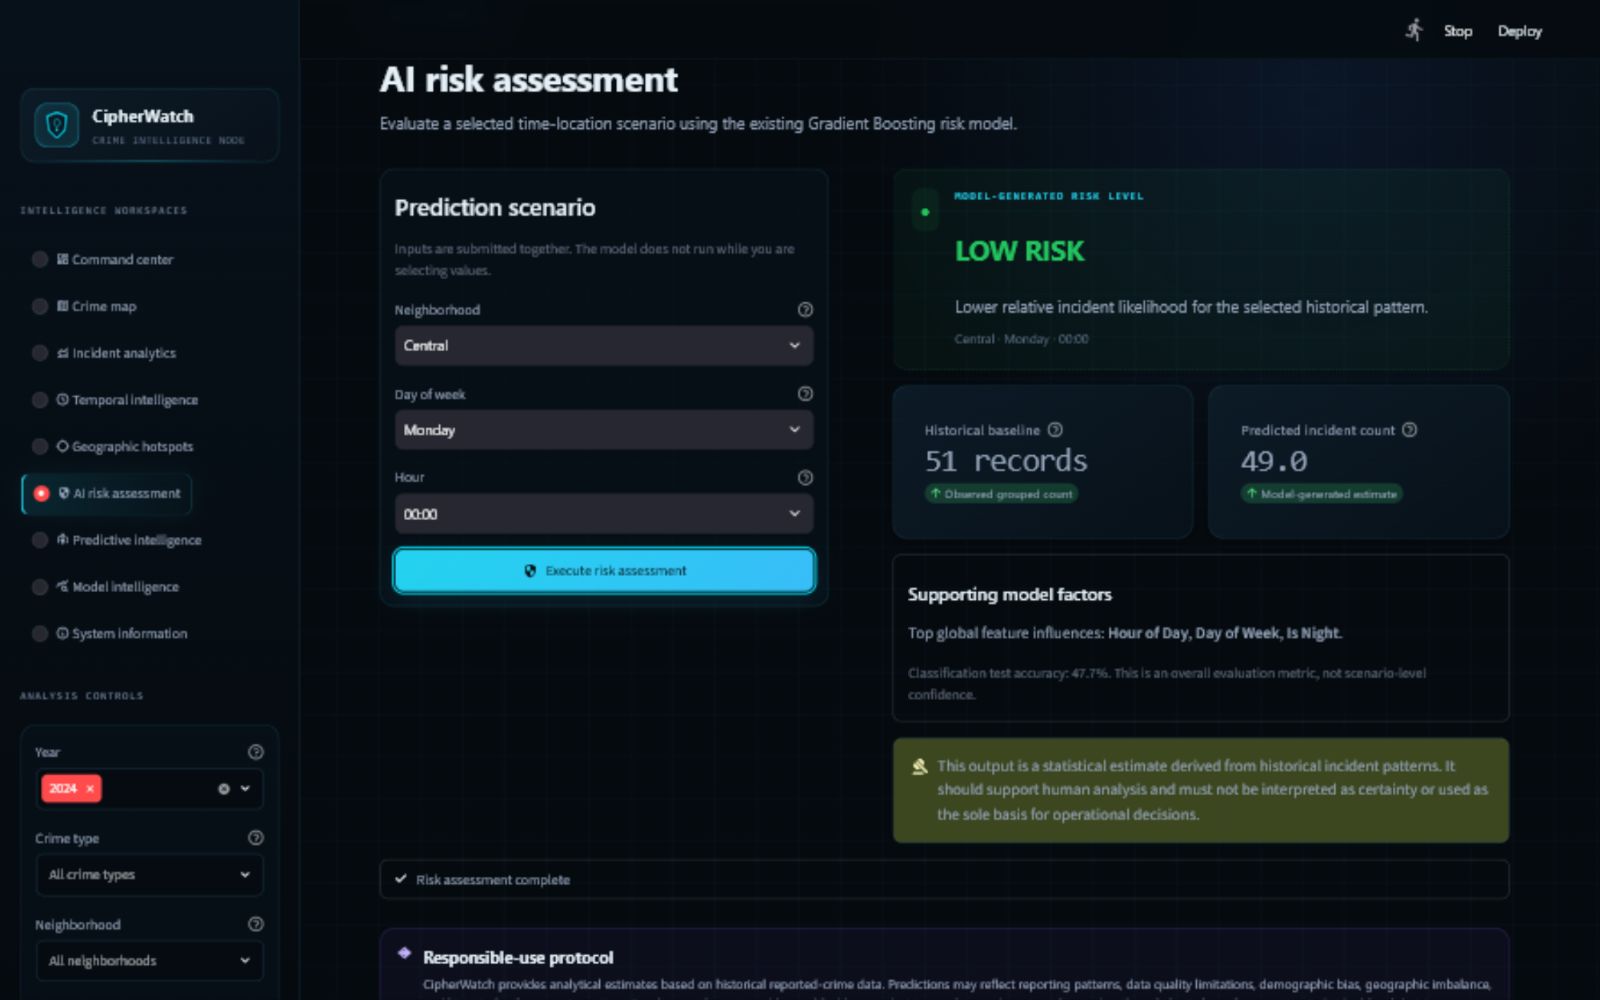Click the diamond icon beside Responsible-use protocol
This screenshot has height=1000, width=1600.
tap(404, 953)
